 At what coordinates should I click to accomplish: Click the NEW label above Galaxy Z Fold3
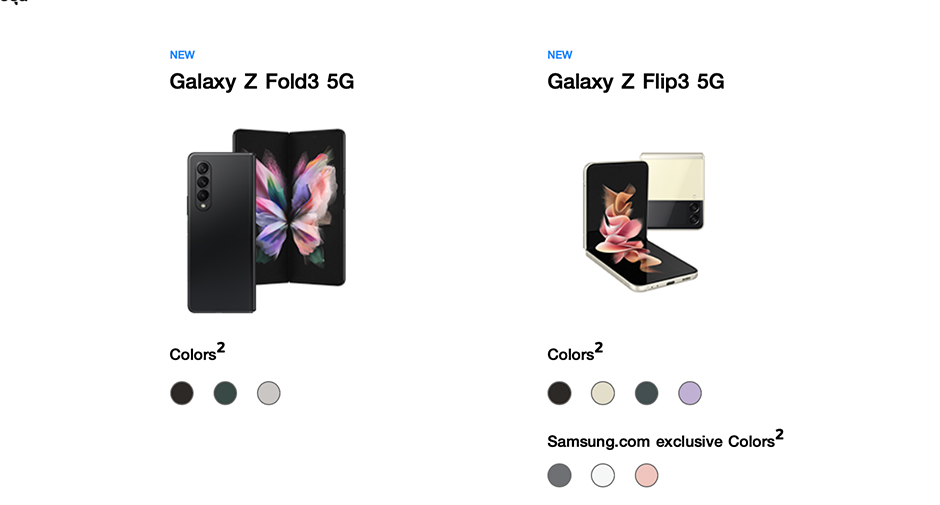182,55
